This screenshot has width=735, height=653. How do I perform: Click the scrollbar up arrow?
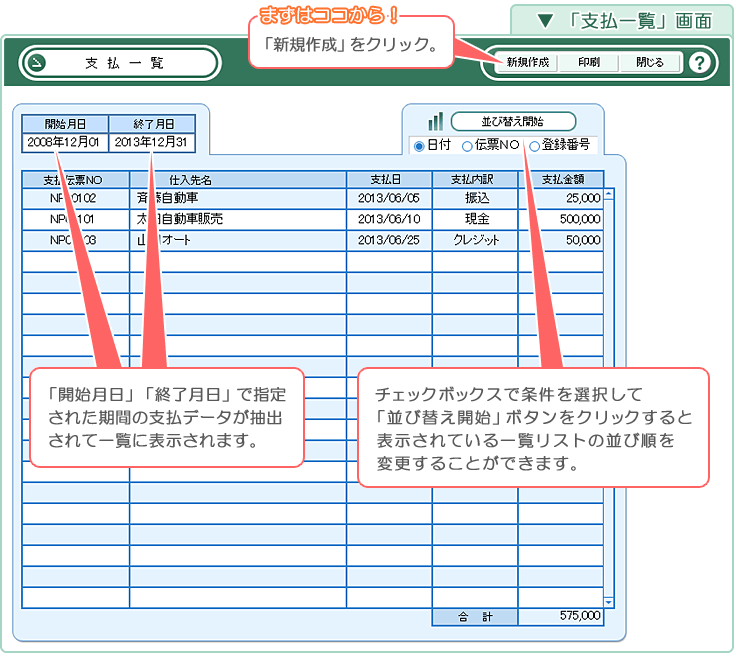pos(608,194)
